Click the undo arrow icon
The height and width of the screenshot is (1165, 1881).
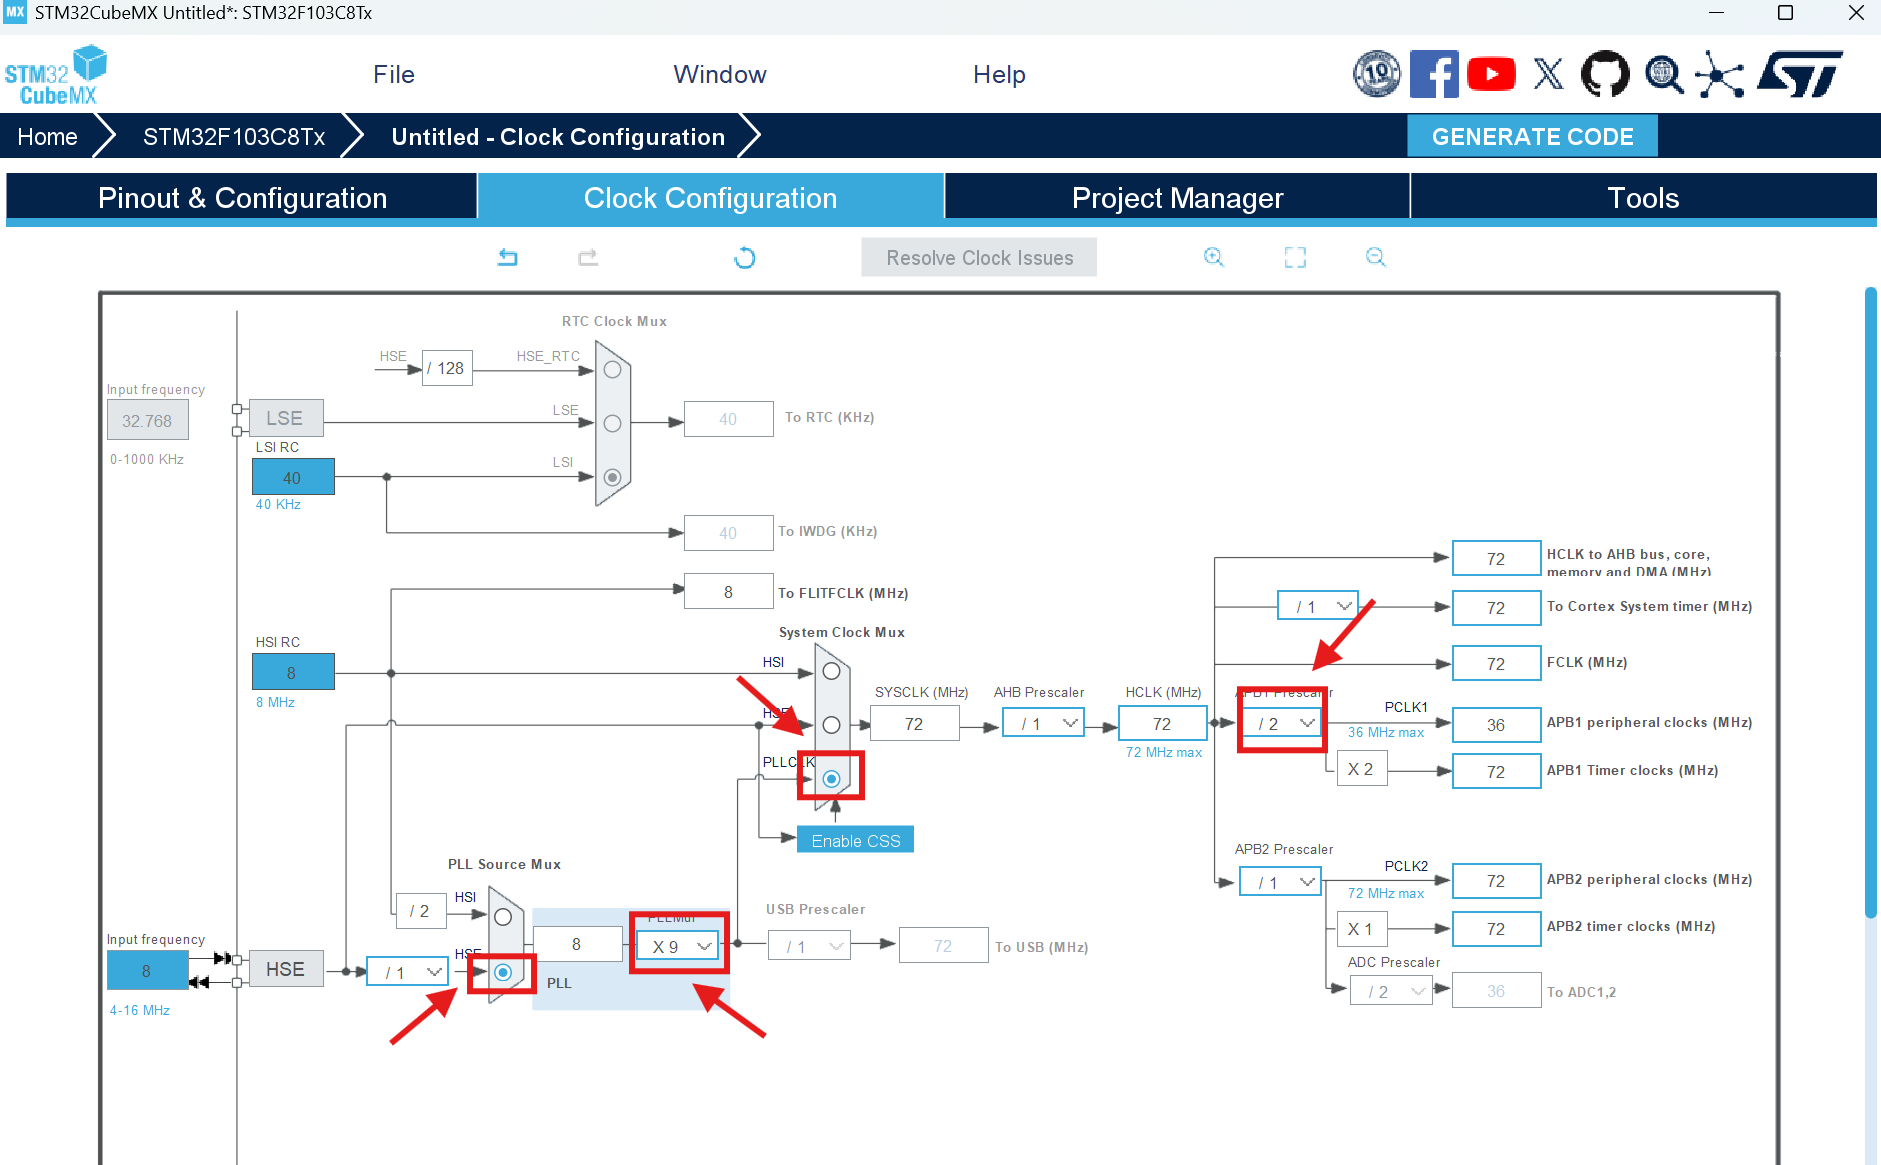508,258
